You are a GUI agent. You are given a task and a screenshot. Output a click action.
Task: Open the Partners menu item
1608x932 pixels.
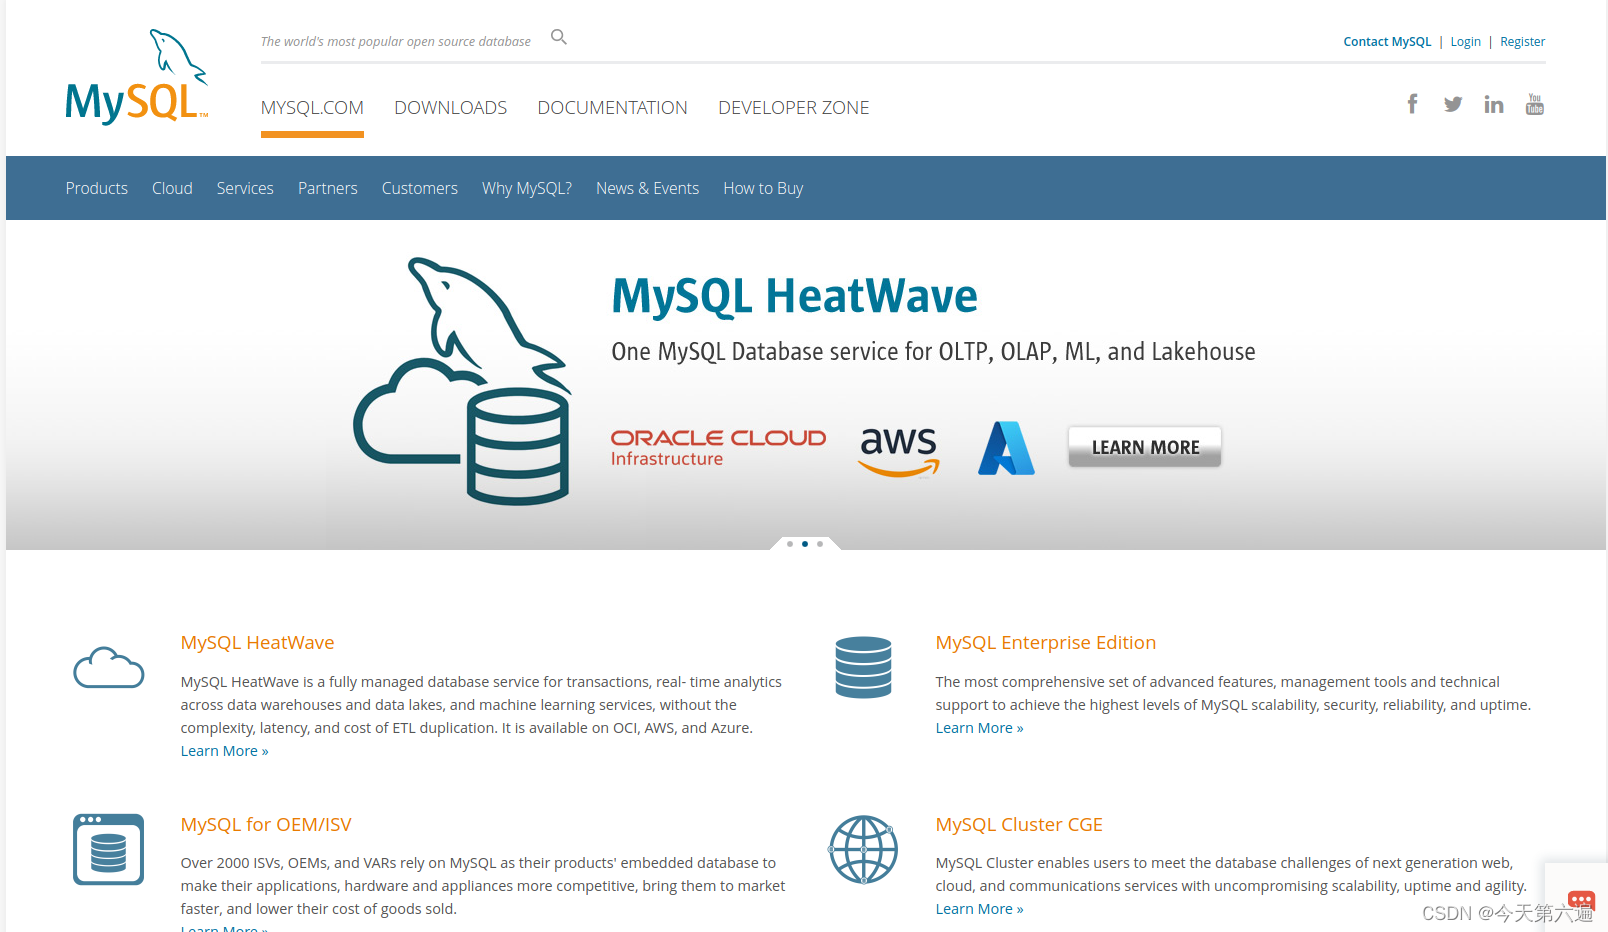point(328,188)
